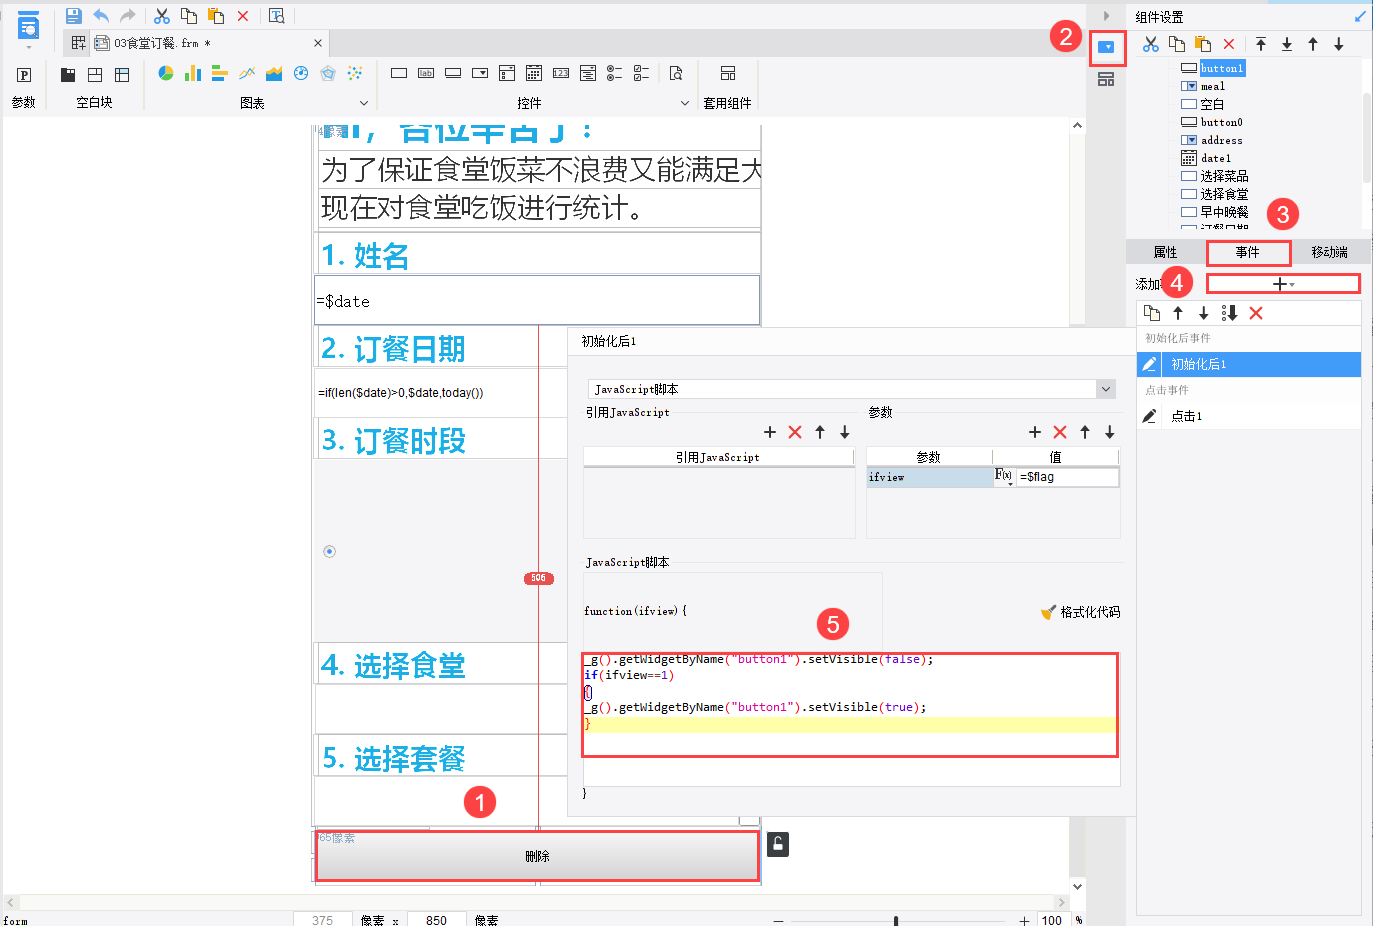Switch to the 属性 tab

[1166, 252]
